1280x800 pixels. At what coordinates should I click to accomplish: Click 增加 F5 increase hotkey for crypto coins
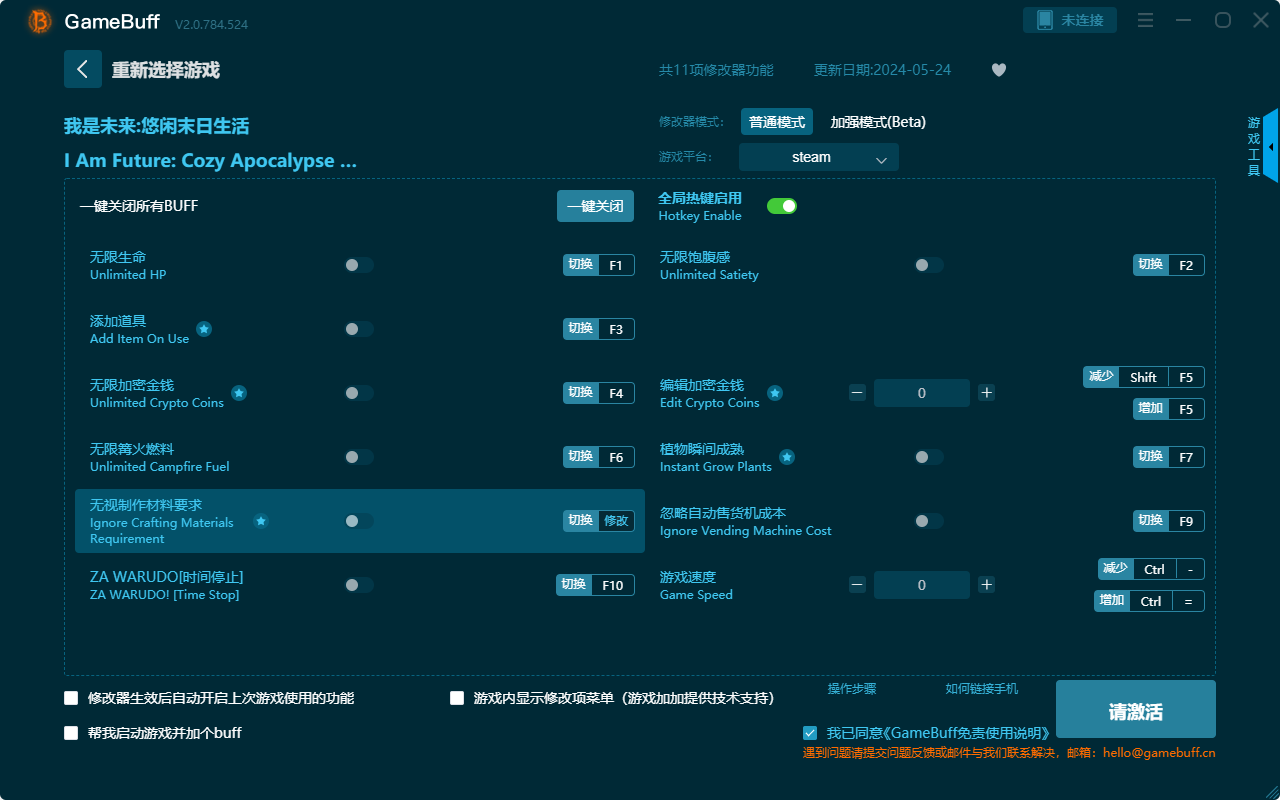coord(1169,409)
